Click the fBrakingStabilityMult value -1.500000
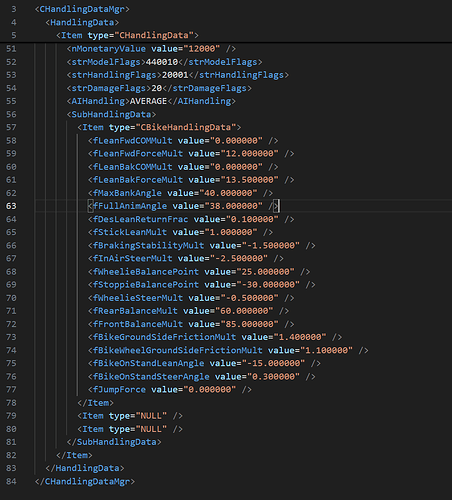The image size is (452, 500). coord(271,245)
